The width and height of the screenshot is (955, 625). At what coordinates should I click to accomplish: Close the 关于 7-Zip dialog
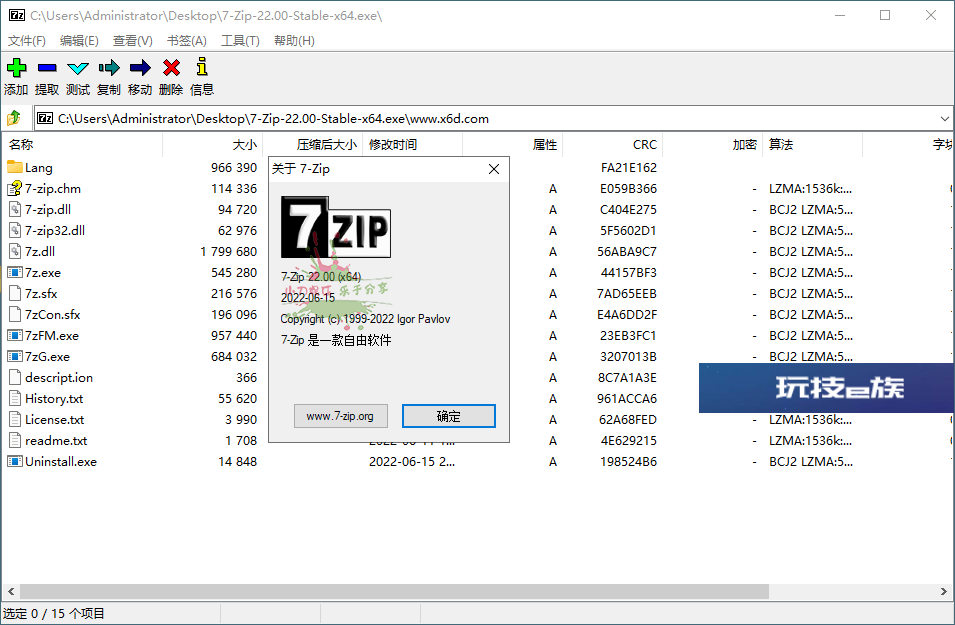(x=494, y=169)
